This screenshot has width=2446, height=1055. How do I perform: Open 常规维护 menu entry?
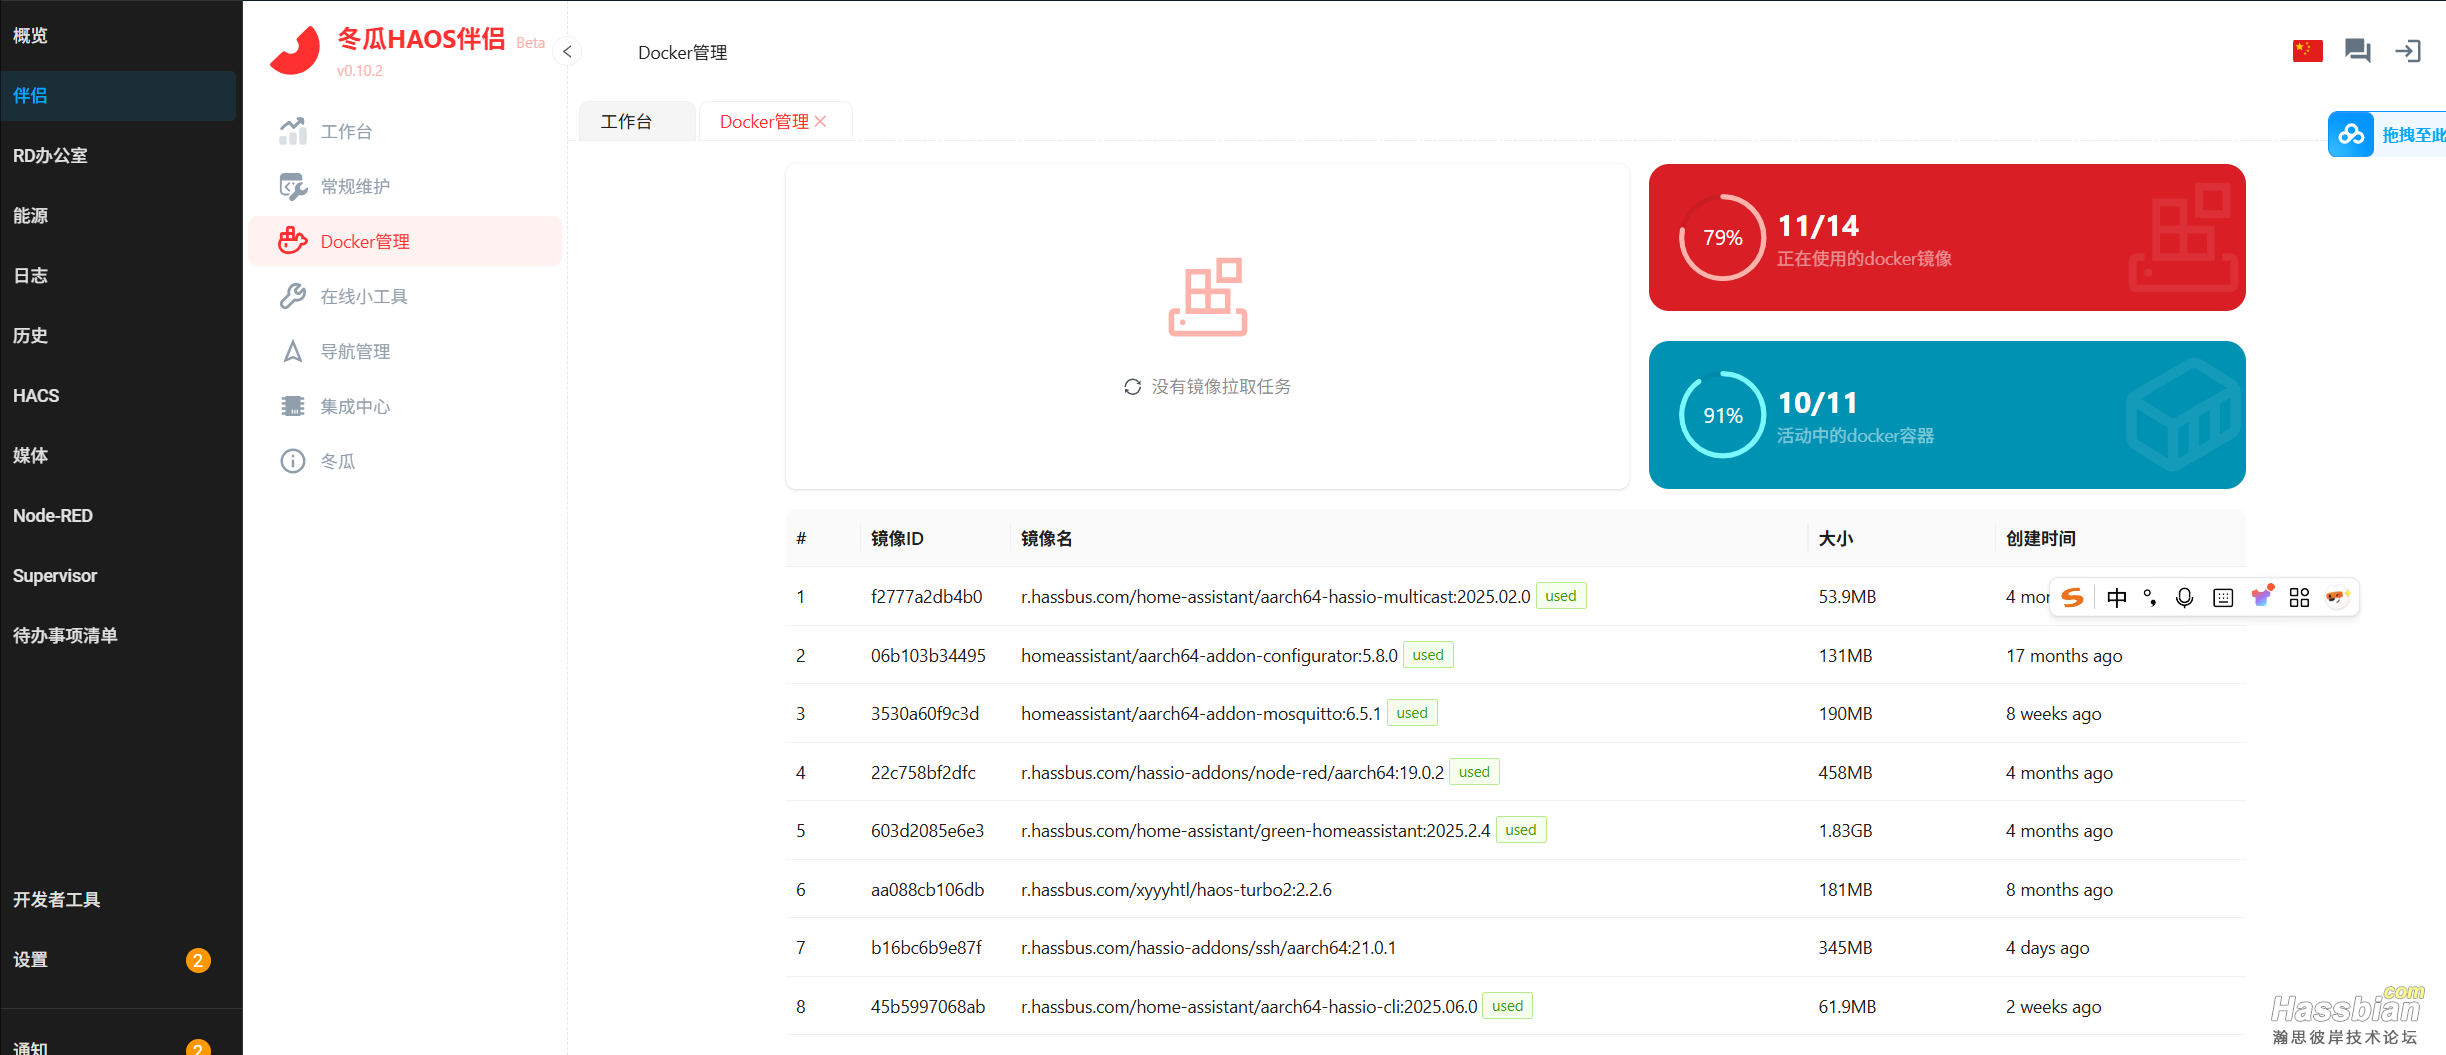(405, 186)
